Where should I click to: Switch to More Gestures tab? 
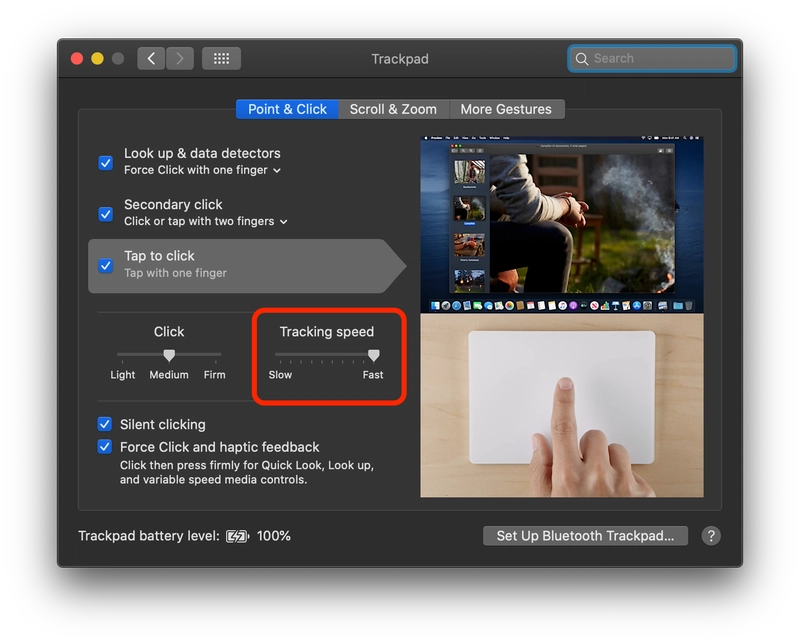(507, 109)
